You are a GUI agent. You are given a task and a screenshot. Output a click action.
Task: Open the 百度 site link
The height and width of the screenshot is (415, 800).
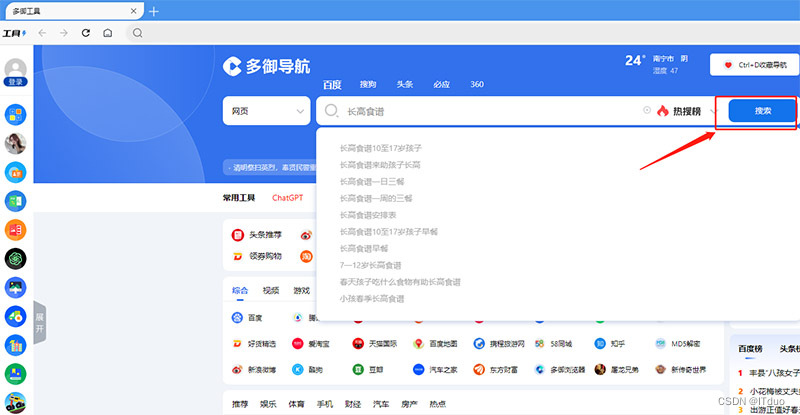[x=247, y=318]
